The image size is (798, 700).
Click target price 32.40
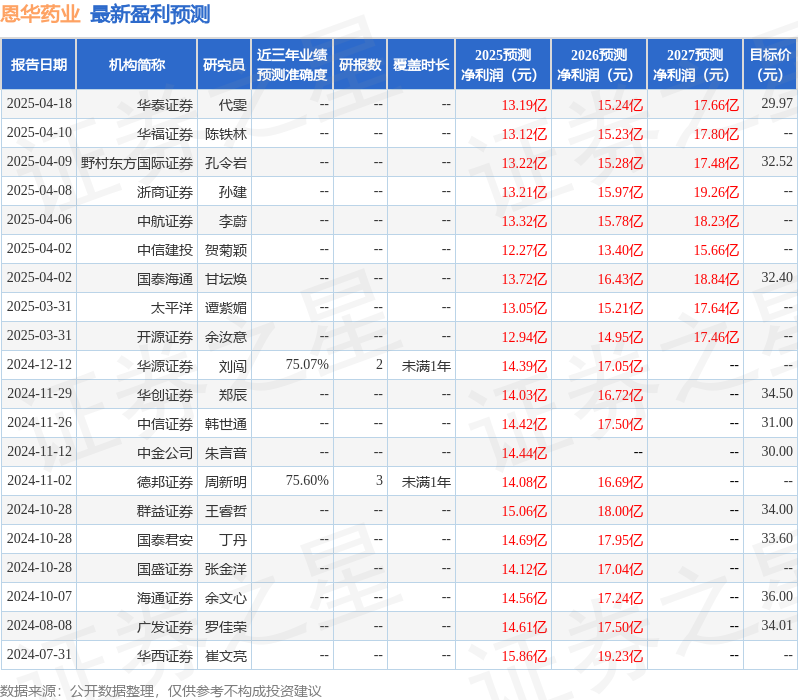tap(777, 278)
